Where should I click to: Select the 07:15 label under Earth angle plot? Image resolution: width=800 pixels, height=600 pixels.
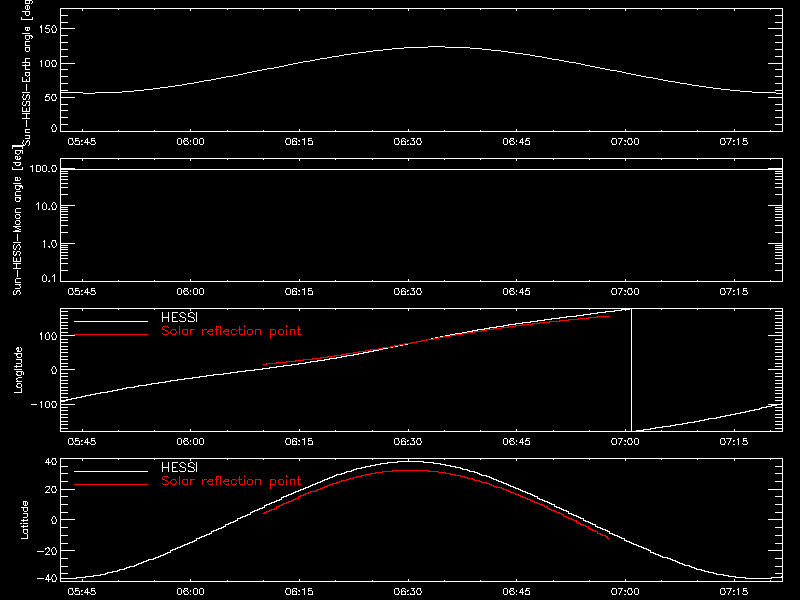pos(734,142)
